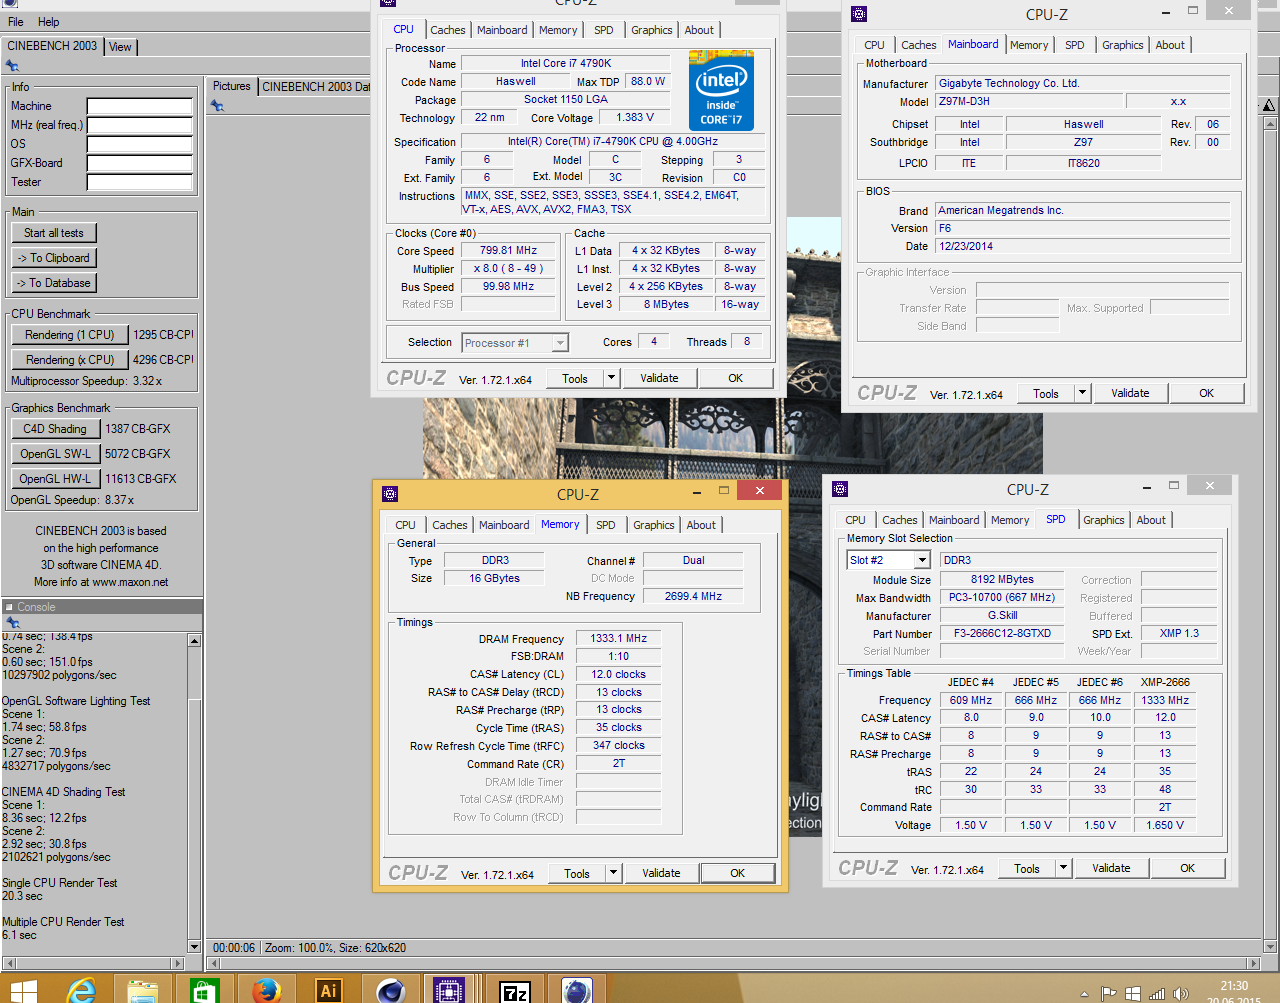Click CPU-Z SPD window title icon
This screenshot has height=1003, width=1280.
tap(840, 489)
